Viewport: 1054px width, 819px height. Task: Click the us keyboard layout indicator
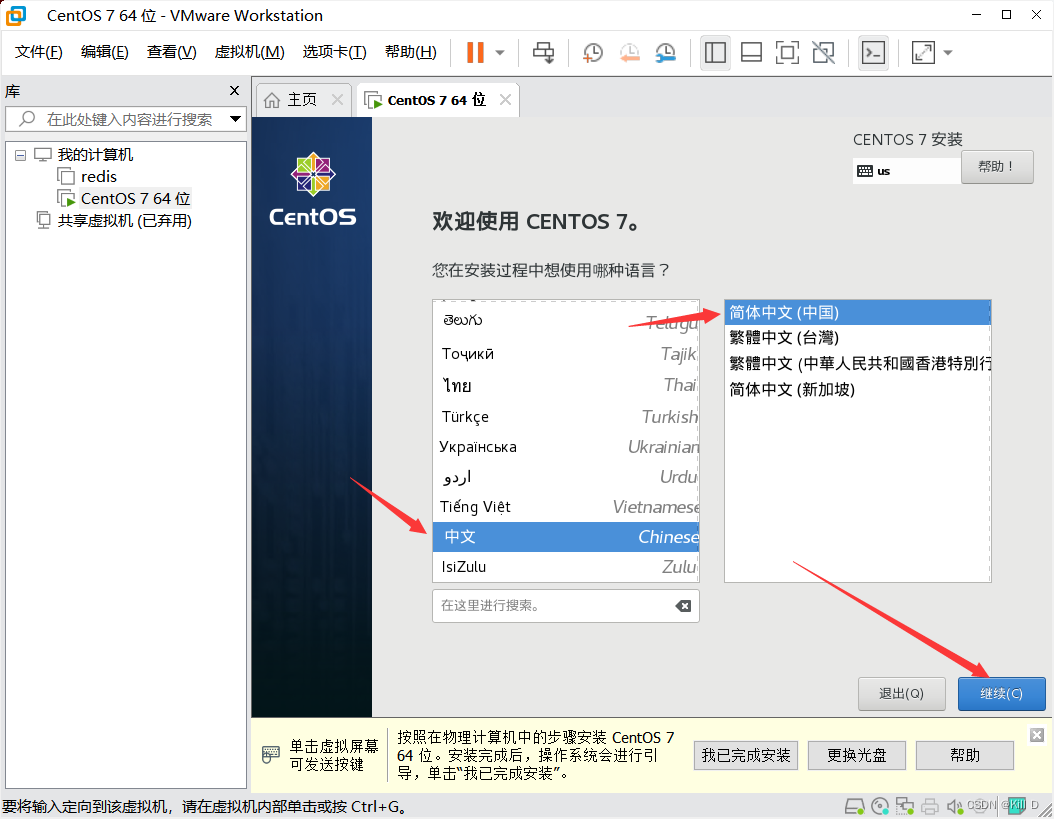pos(906,171)
